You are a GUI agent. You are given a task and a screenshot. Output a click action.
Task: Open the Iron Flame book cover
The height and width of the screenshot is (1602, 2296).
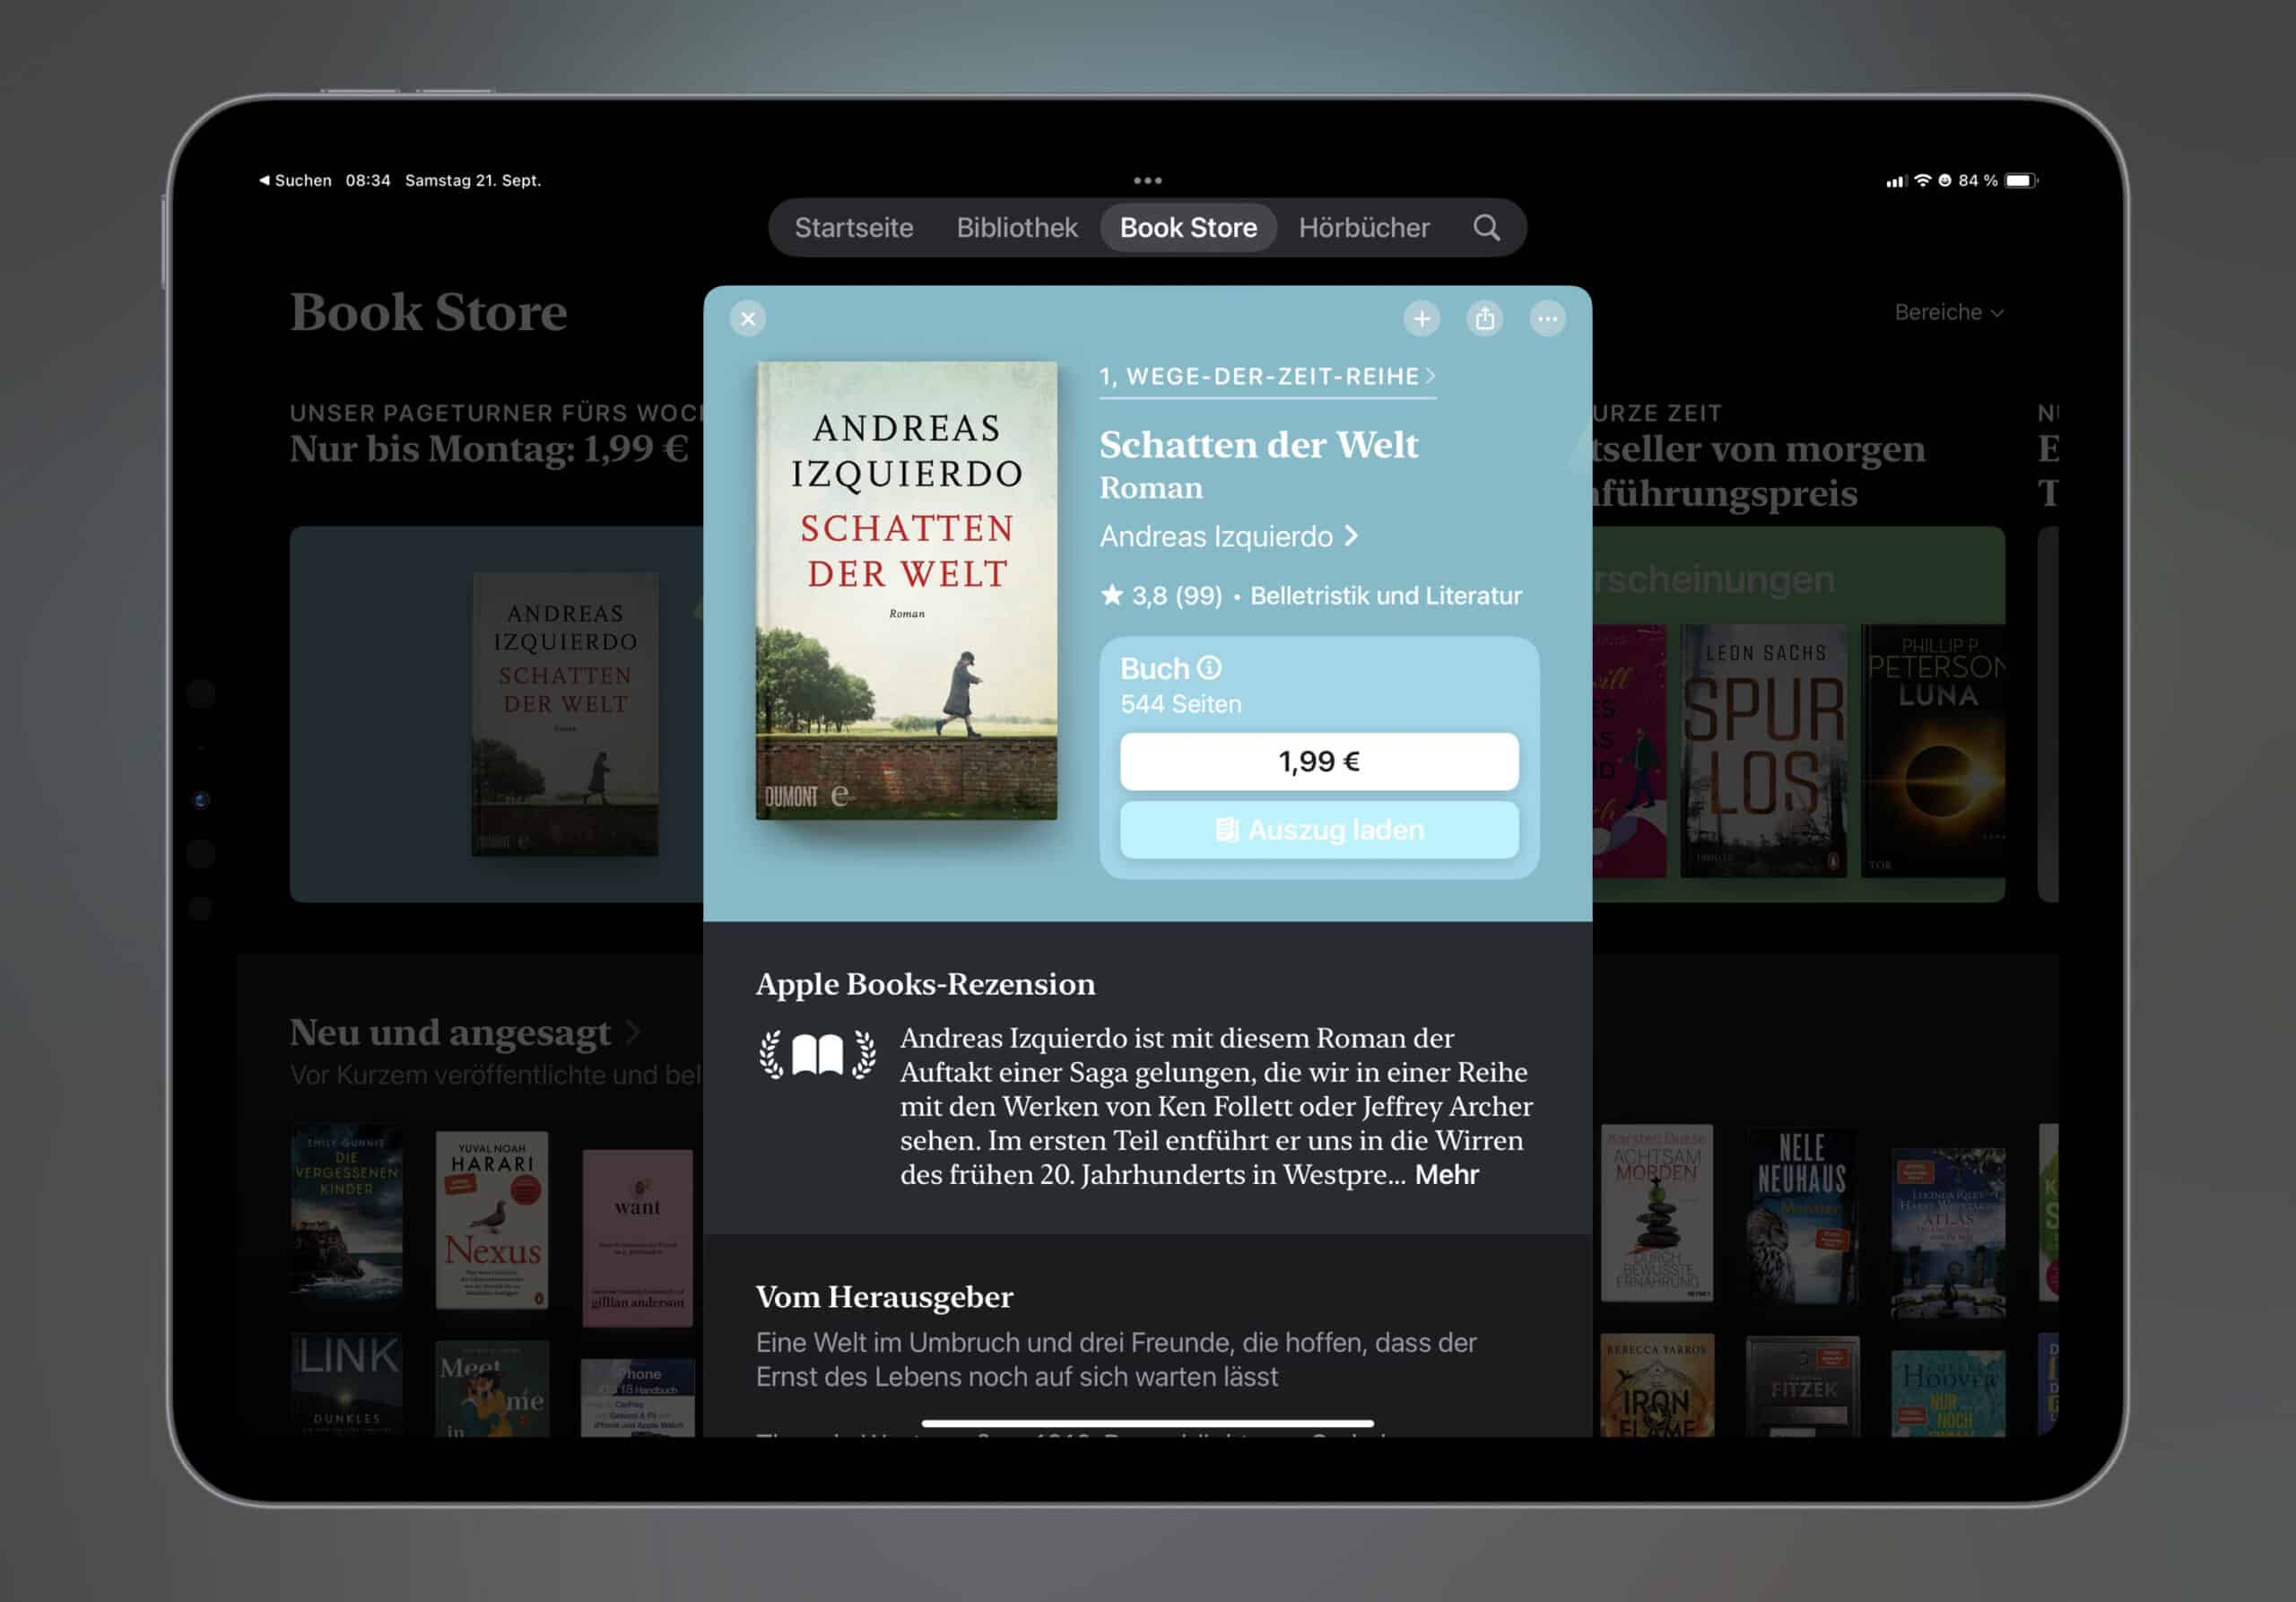(1656, 1385)
